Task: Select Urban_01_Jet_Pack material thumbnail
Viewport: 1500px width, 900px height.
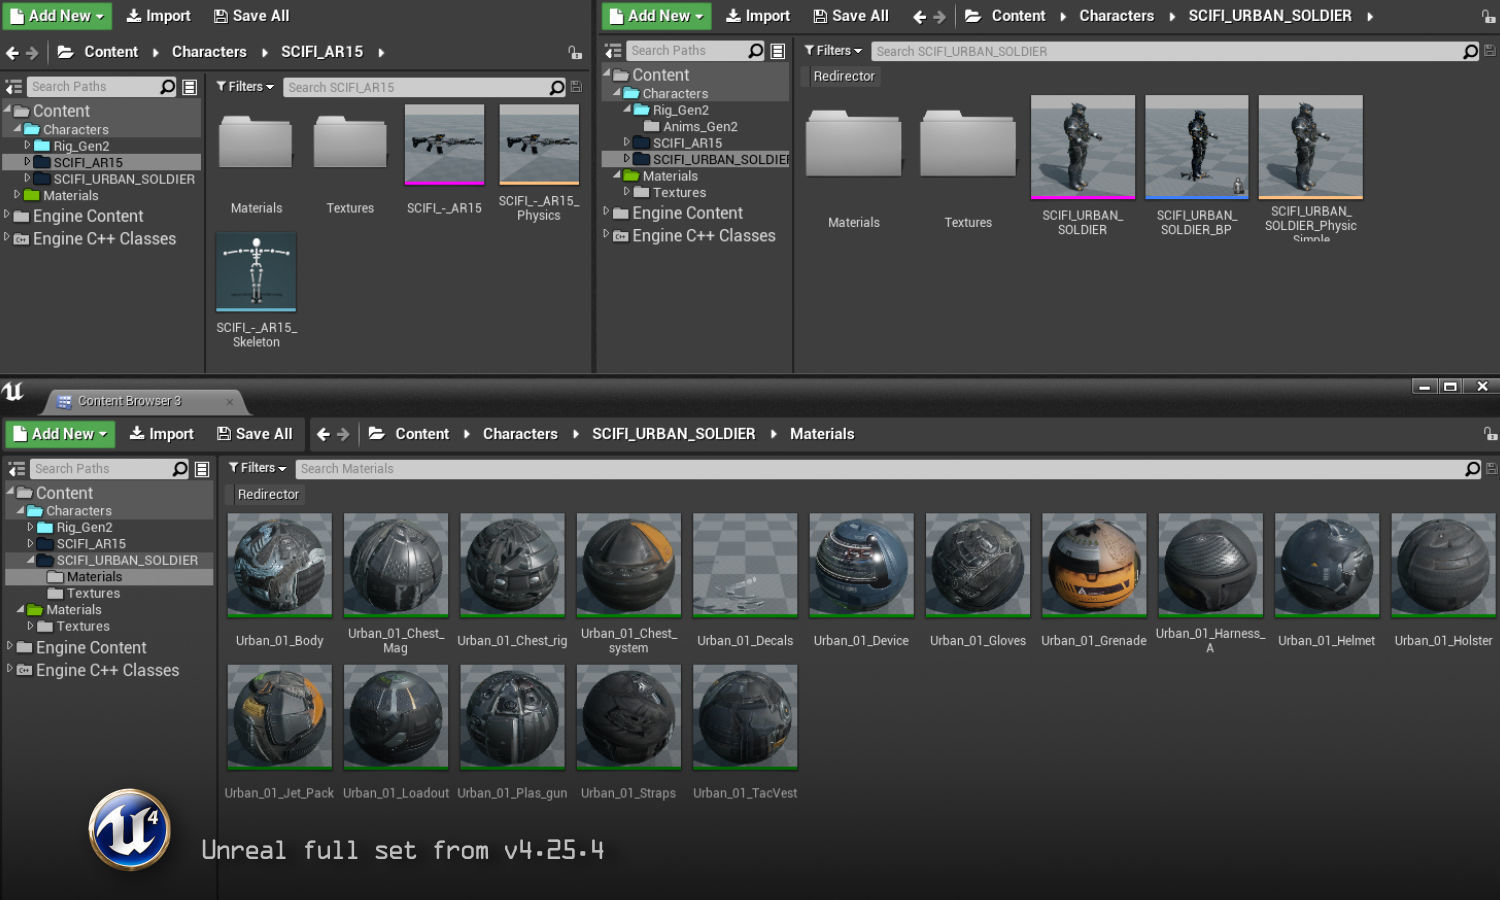Action: [279, 718]
